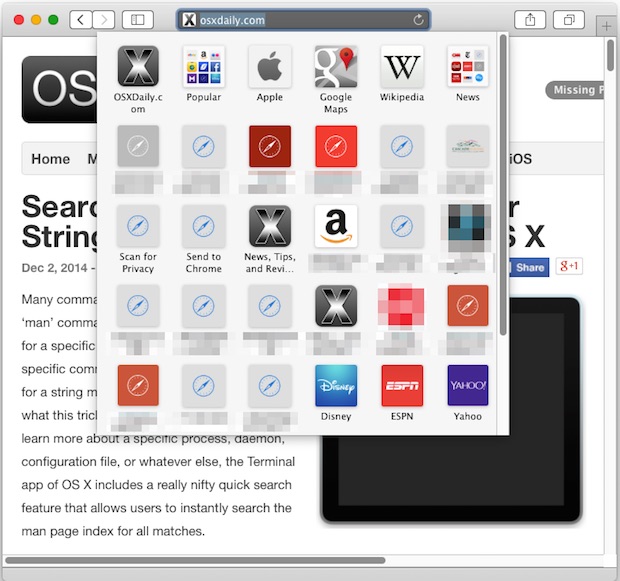This screenshot has height=581, width=620.
Task: Open the Yahoo favorite
Action: (467, 393)
